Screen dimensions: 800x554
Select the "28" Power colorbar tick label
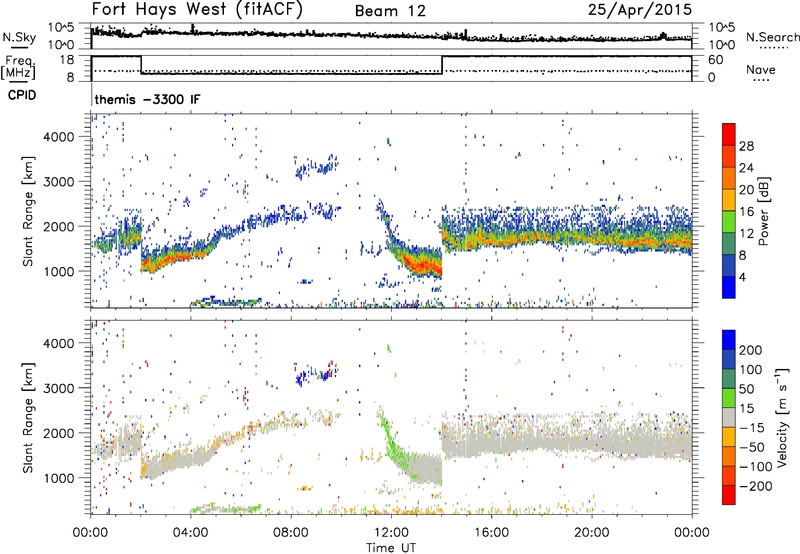pos(746,146)
